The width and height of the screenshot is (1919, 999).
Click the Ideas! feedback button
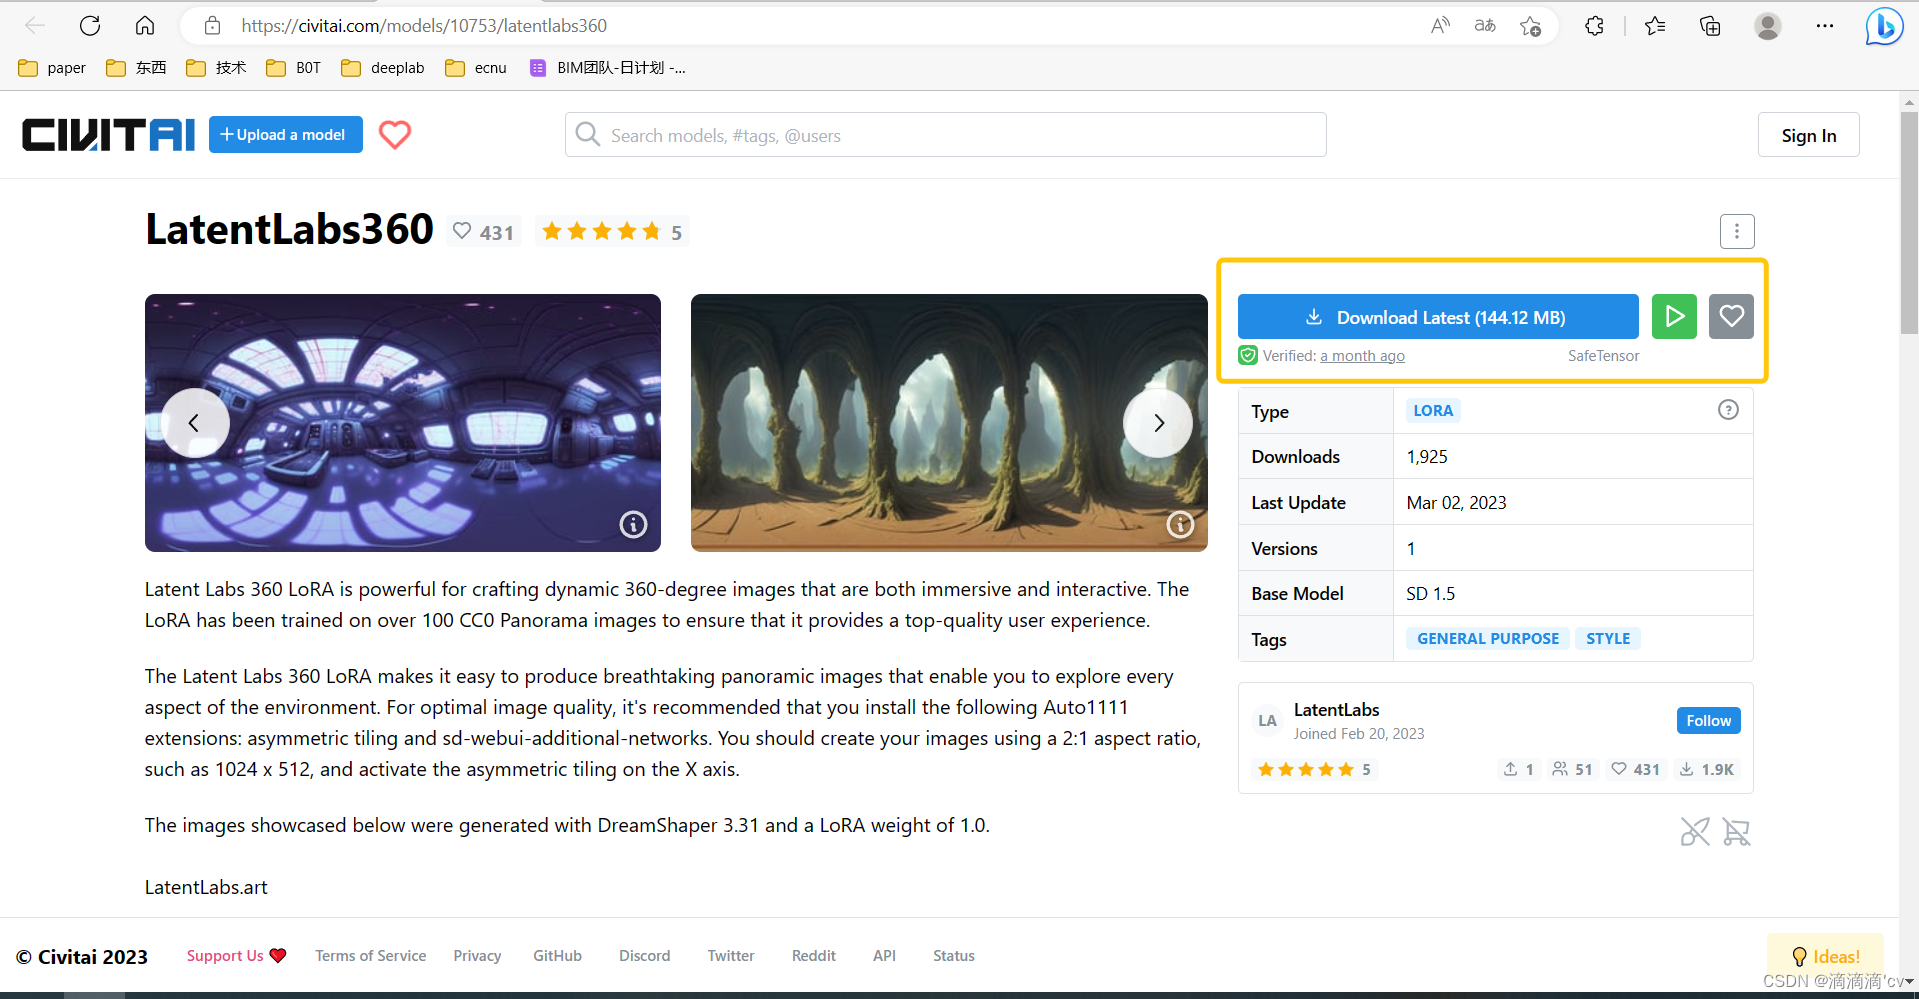pos(1825,957)
